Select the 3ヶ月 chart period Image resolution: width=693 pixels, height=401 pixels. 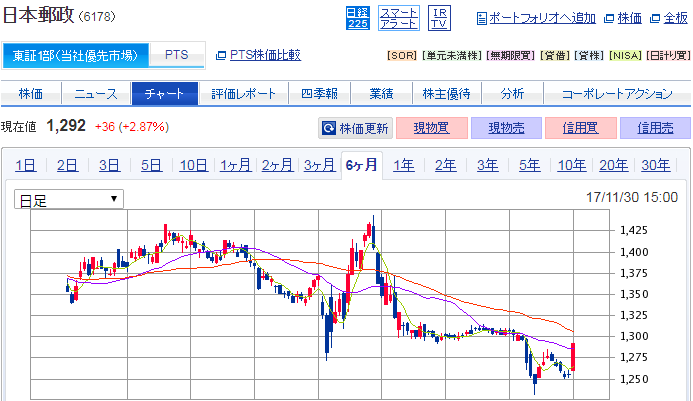coord(319,166)
